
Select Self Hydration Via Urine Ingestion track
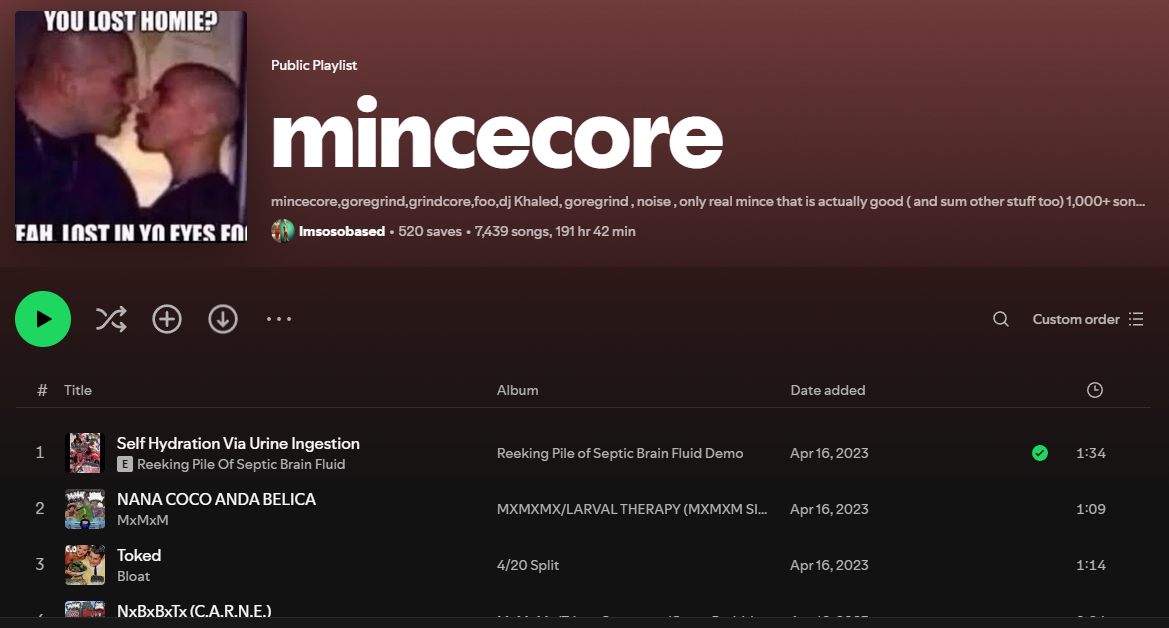[x=238, y=443]
